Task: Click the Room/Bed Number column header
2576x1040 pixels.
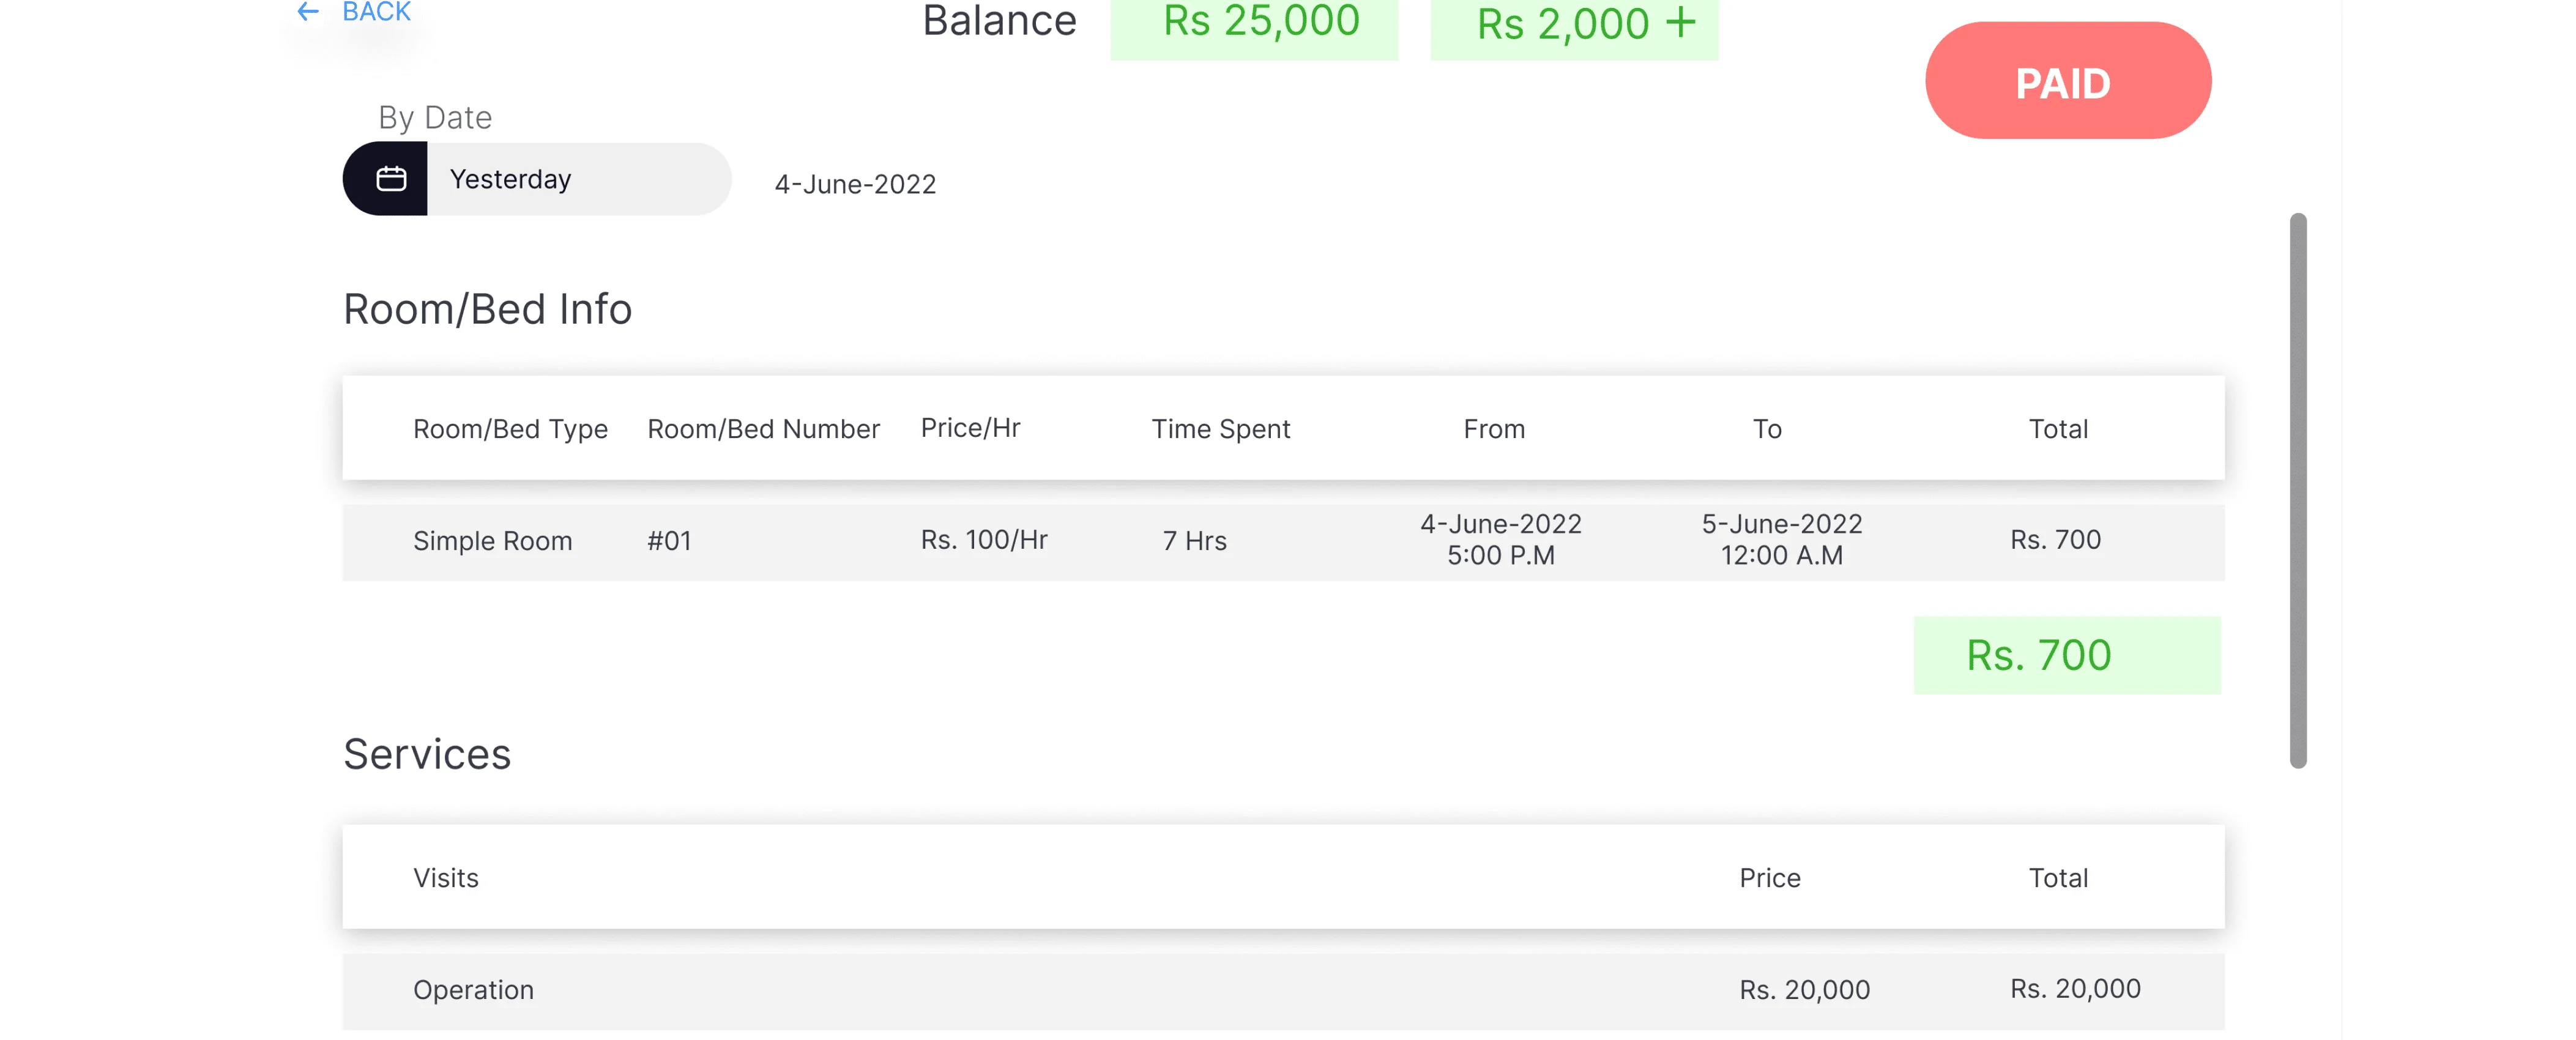Action: coord(763,429)
